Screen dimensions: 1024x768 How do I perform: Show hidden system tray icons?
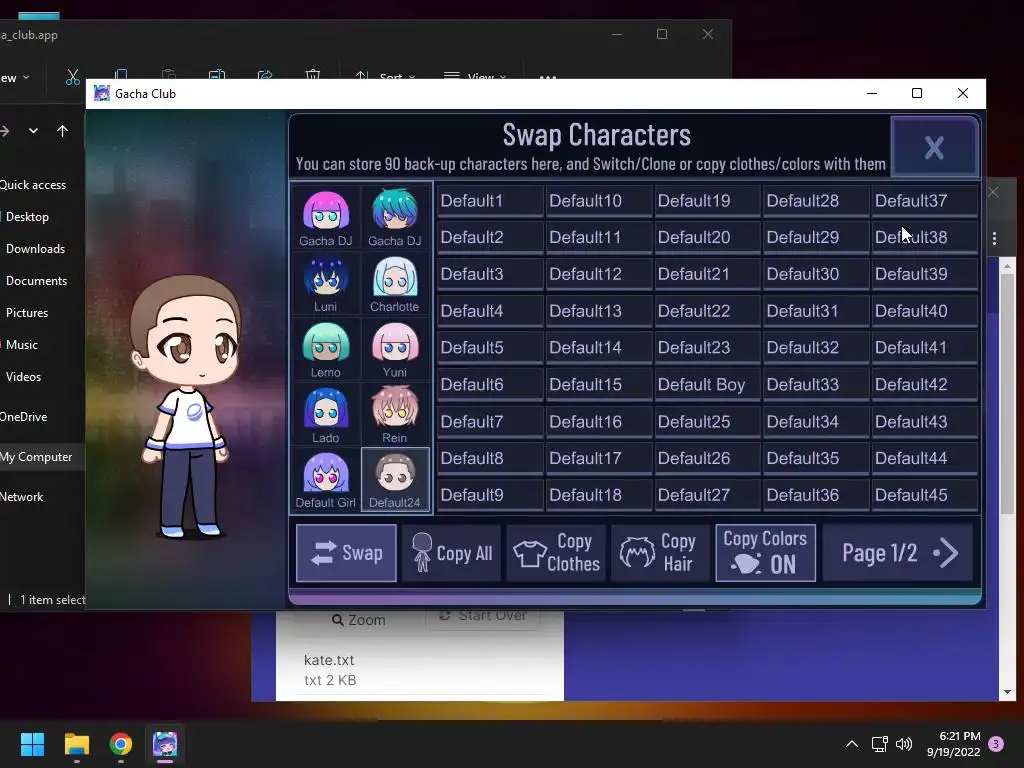852,744
